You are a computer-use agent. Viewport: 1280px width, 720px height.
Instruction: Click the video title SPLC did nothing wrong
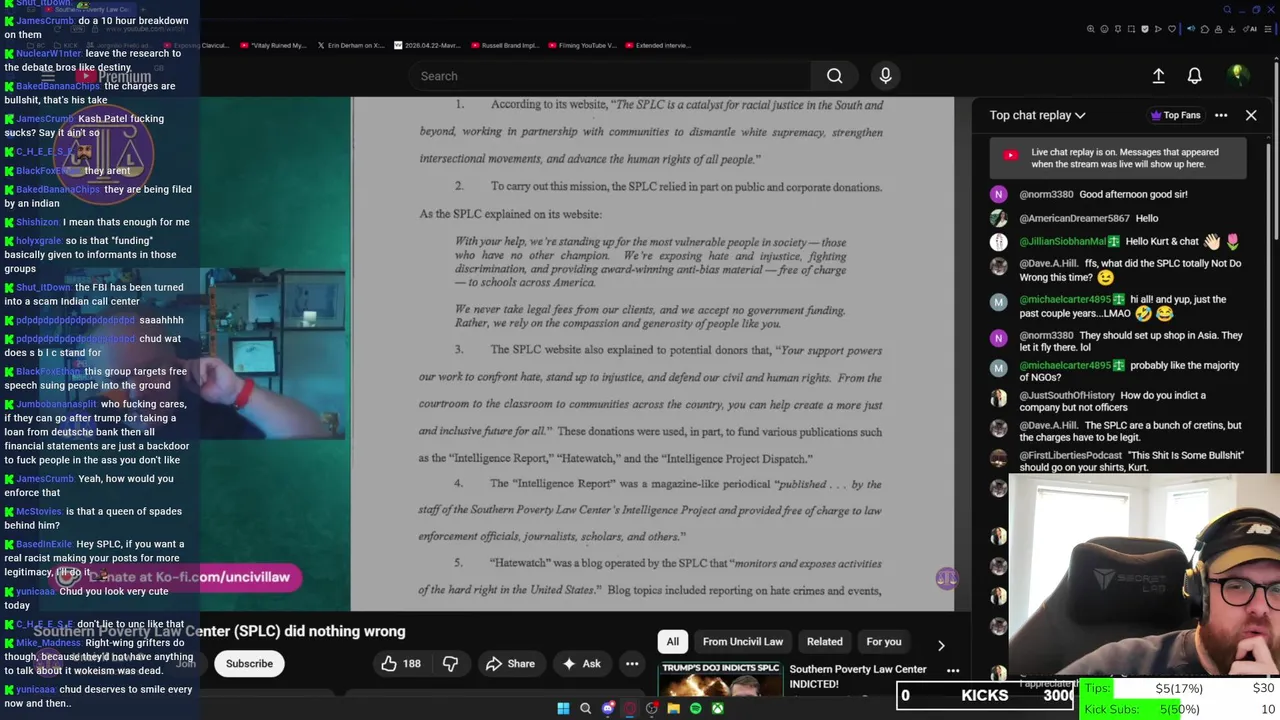pos(219,631)
